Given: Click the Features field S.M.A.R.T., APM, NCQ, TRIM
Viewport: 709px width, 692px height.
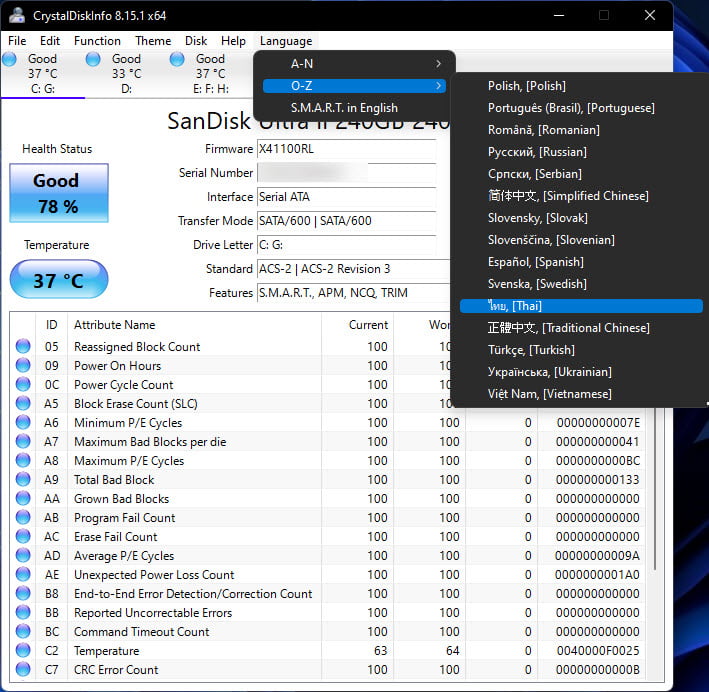Looking at the screenshot, I should (354, 293).
